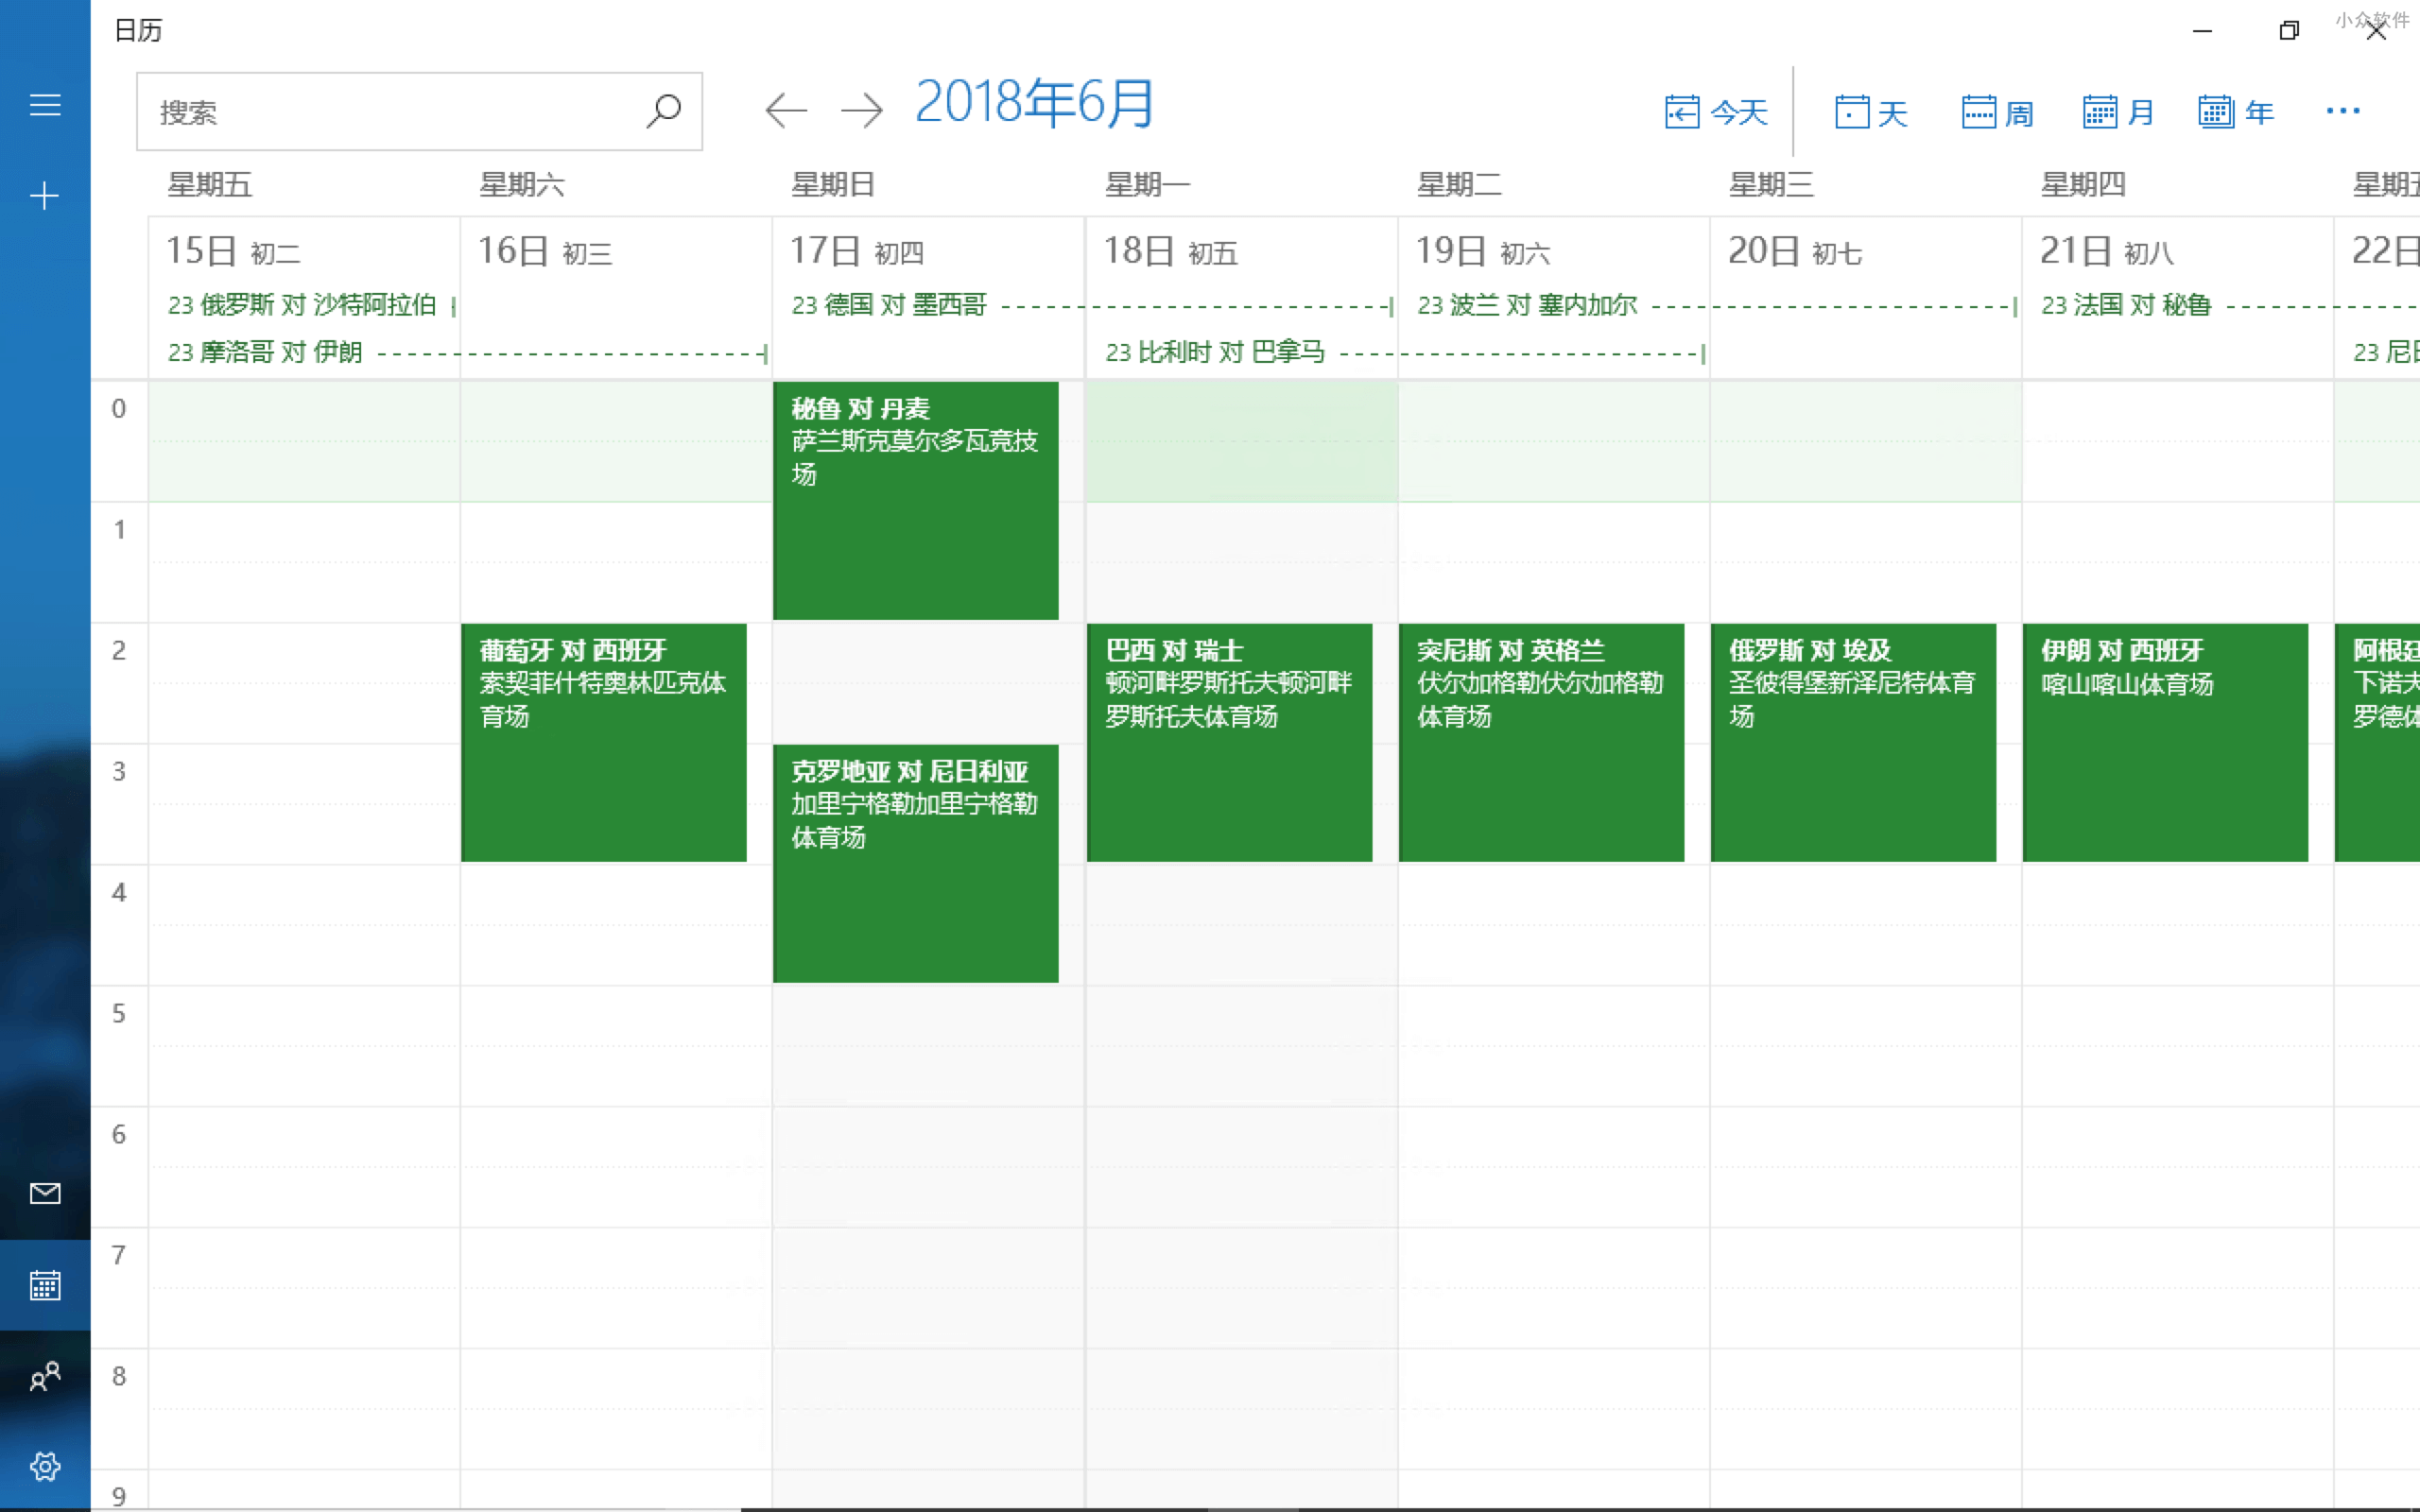2420x1512 pixels.
Task: Open event 葡萄牙 对 西班牙
Action: point(604,742)
